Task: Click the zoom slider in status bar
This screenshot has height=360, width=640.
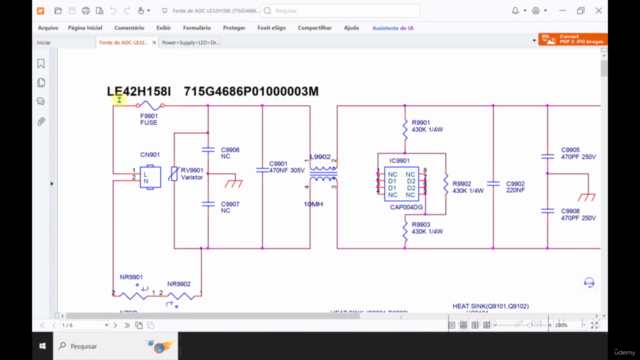Action: [x=522, y=325]
